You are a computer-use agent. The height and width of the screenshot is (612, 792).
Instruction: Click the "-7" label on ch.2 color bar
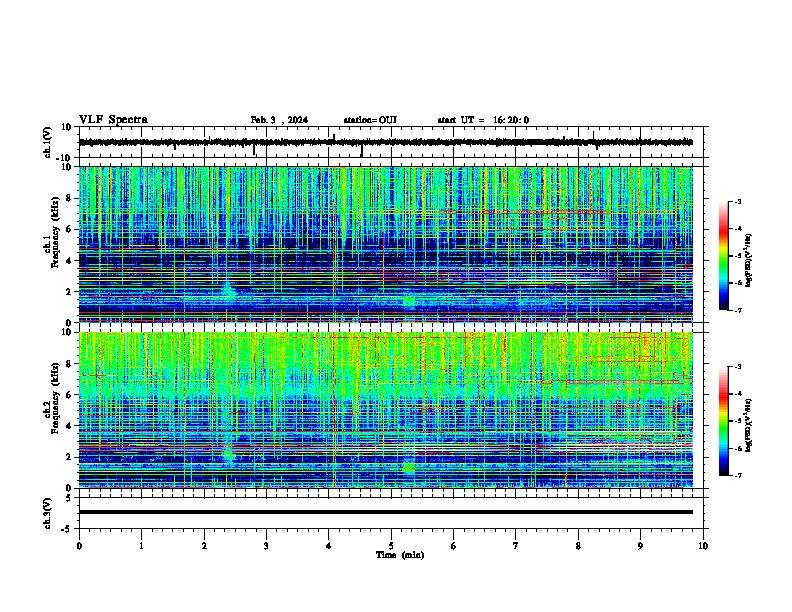pyautogui.click(x=738, y=476)
